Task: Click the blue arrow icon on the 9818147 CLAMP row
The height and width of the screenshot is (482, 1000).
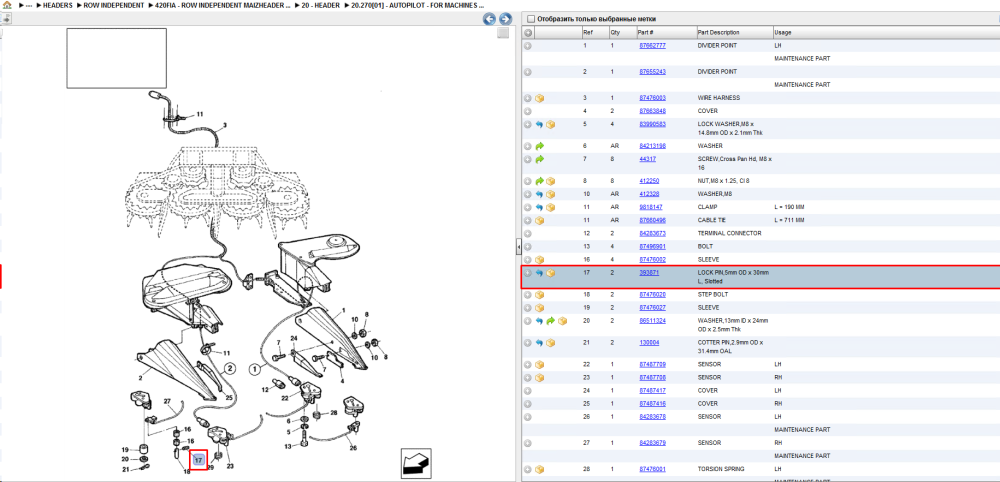Action: click(539, 207)
